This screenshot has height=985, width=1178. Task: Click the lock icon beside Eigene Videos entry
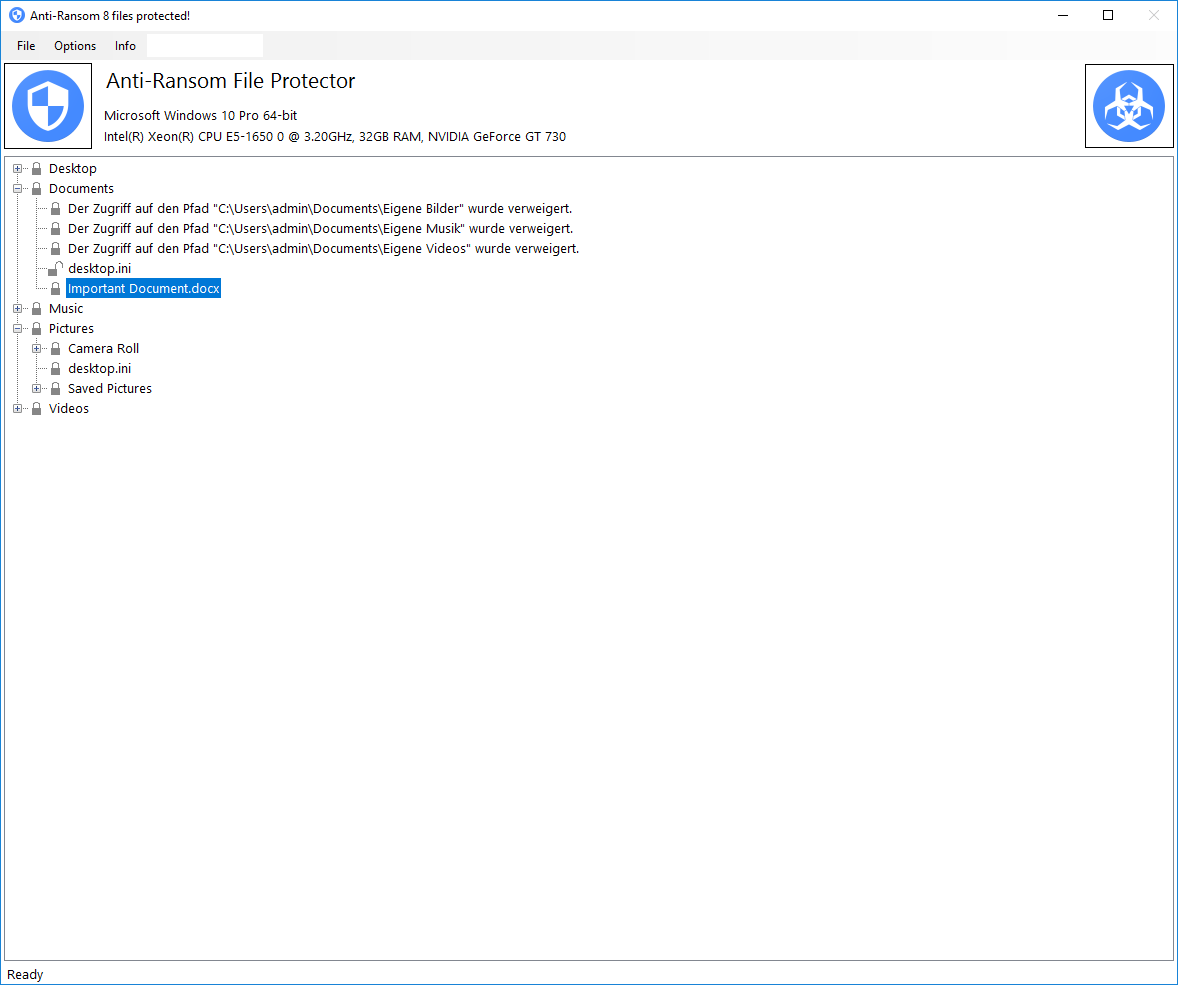56,248
